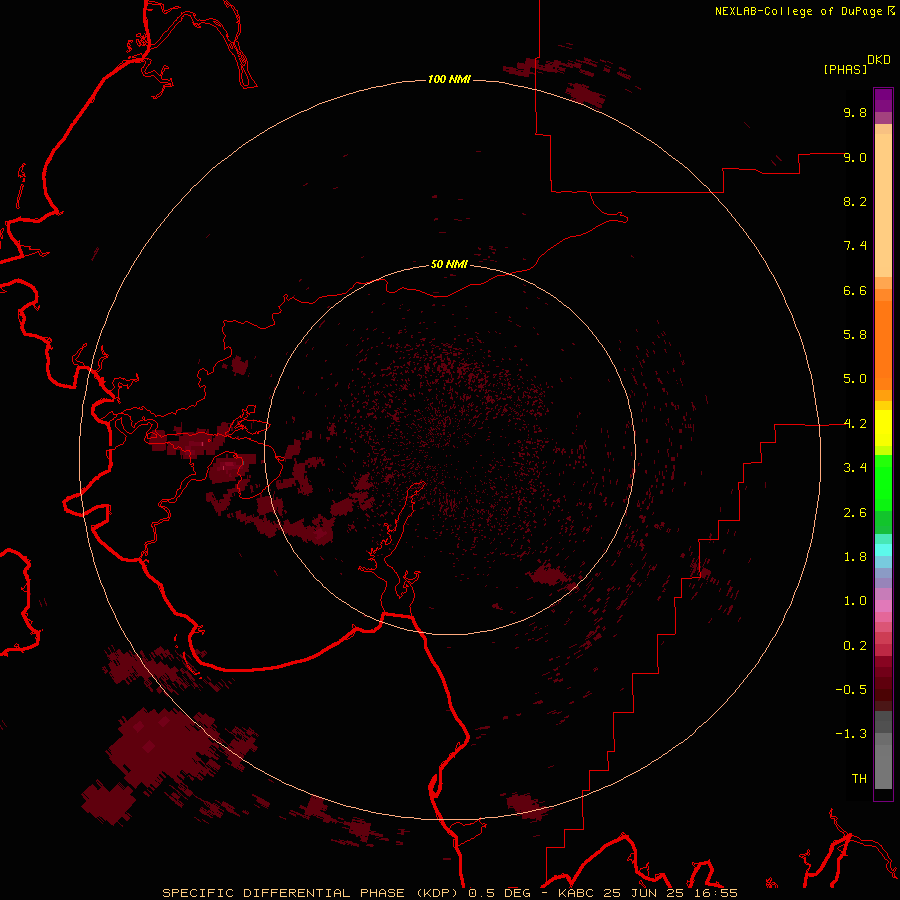This screenshot has height=900, width=900.
Task: Click the pink segment of the color scale
Action: tap(883, 606)
